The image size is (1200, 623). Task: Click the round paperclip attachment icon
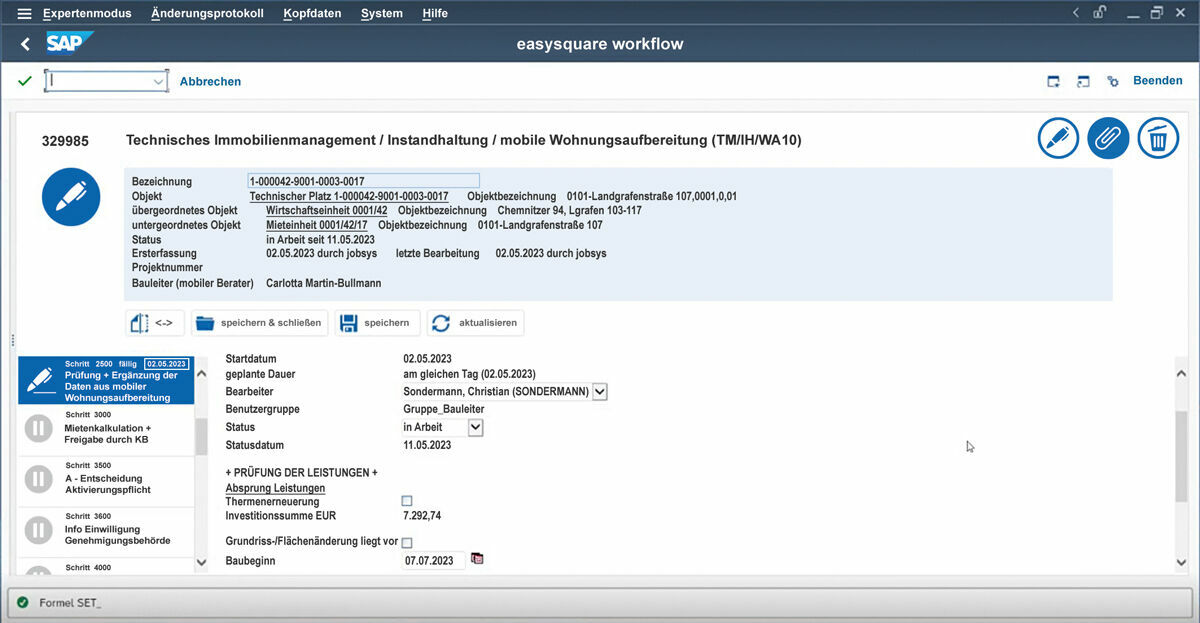(x=1108, y=138)
